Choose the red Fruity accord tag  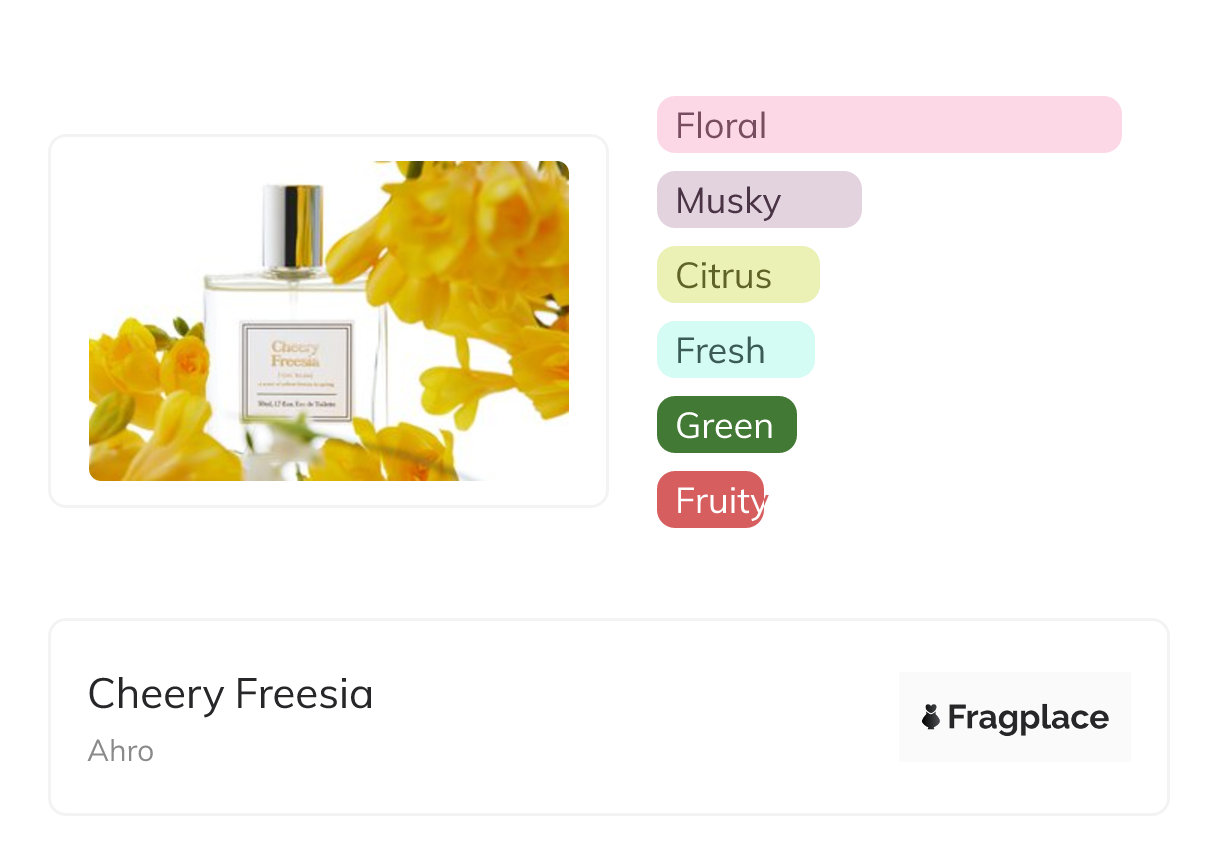pos(711,500)
